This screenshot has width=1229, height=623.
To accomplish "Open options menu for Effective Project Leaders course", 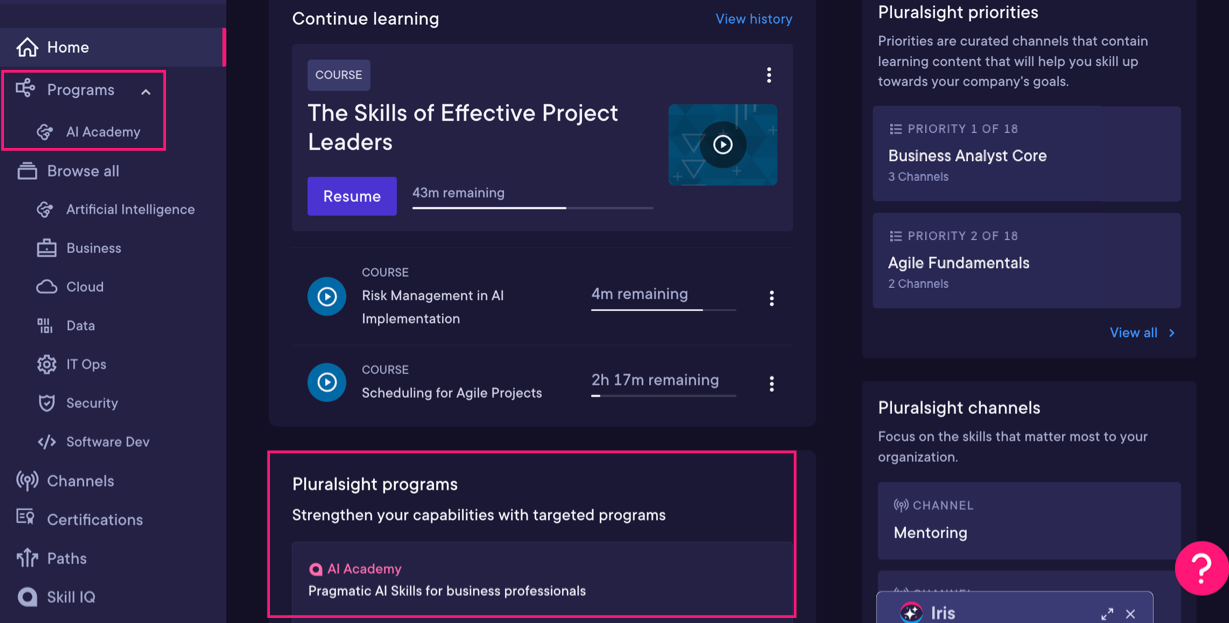I will coord(768,75).
